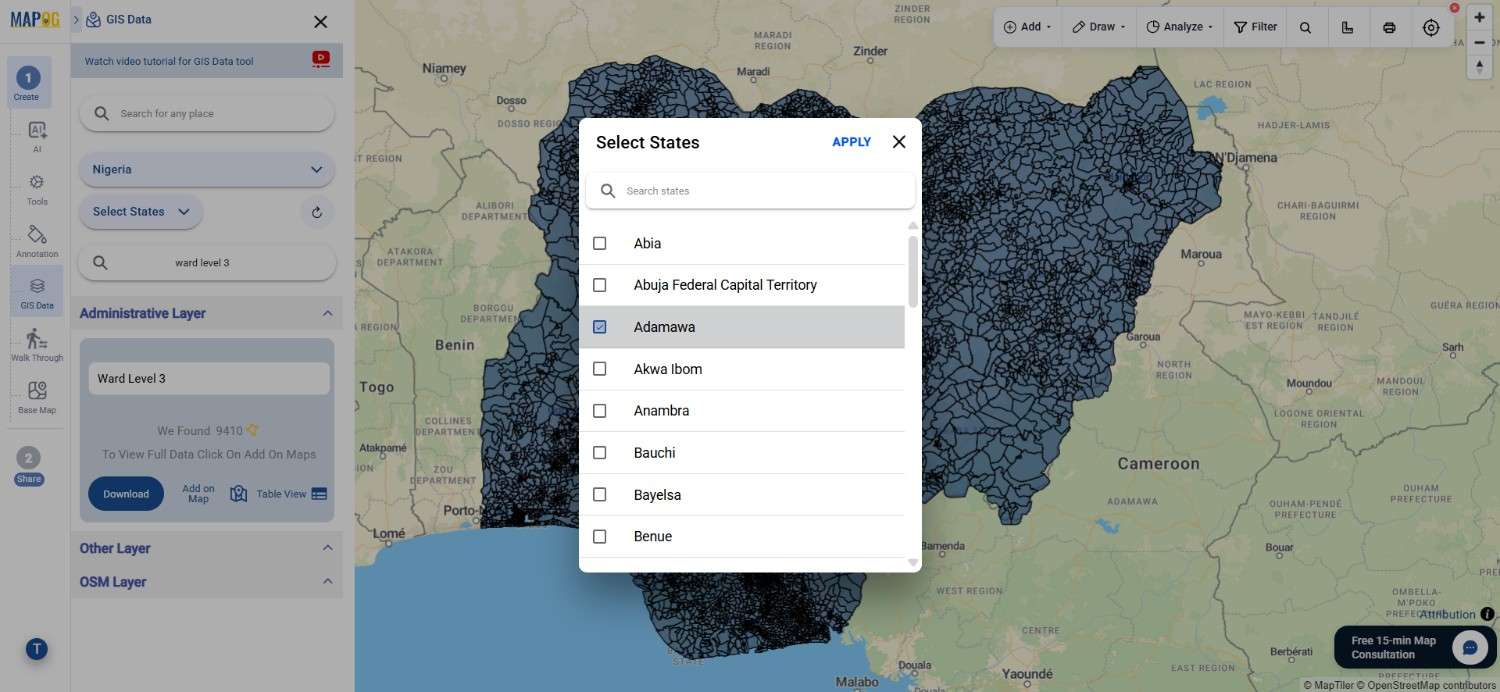1500x692 pixels.
Task: Open the Walk Through sidebar item
Action: pyautogui.click(x=37, y=344)
